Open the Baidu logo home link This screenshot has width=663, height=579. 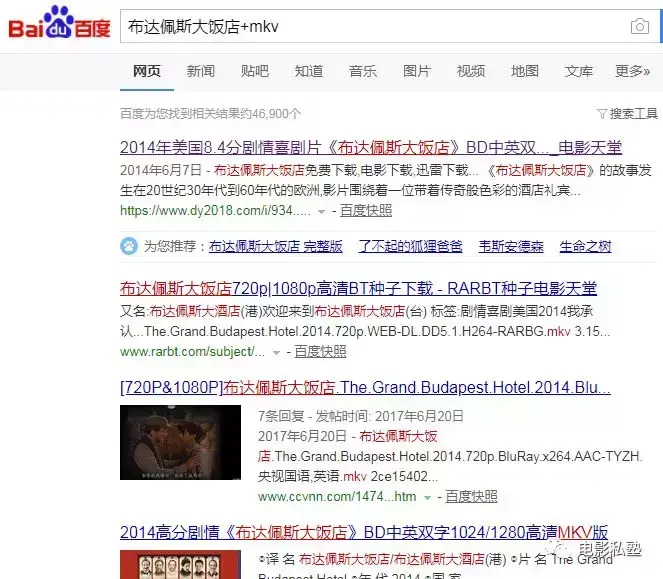tap(59, 23)
